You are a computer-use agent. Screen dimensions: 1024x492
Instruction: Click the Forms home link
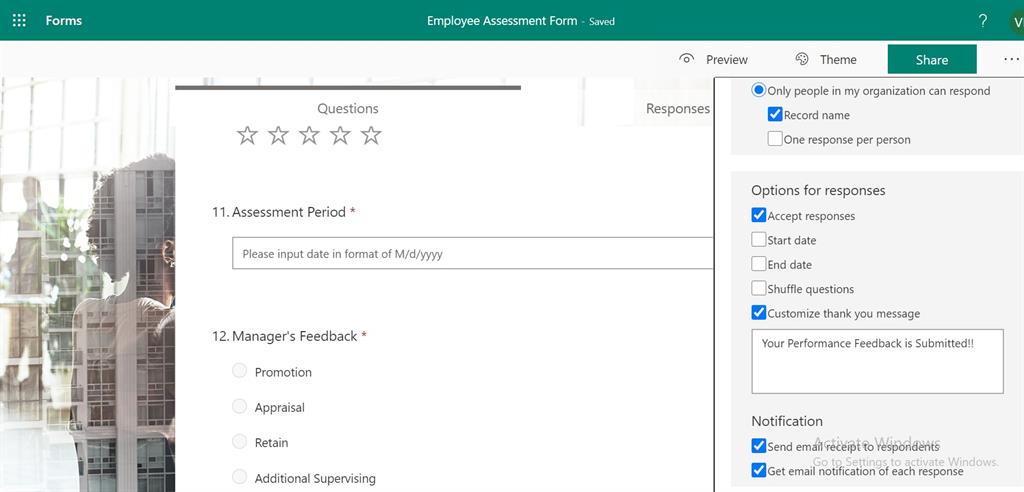pos(64,20)
